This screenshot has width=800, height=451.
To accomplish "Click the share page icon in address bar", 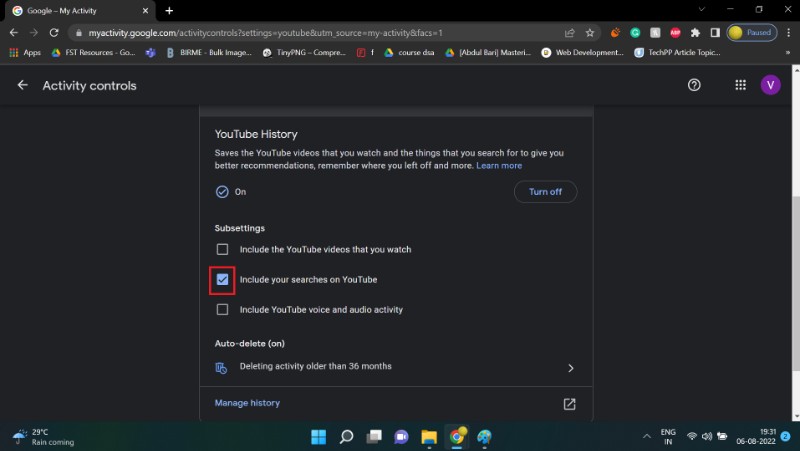I will (x=569, y=33).
